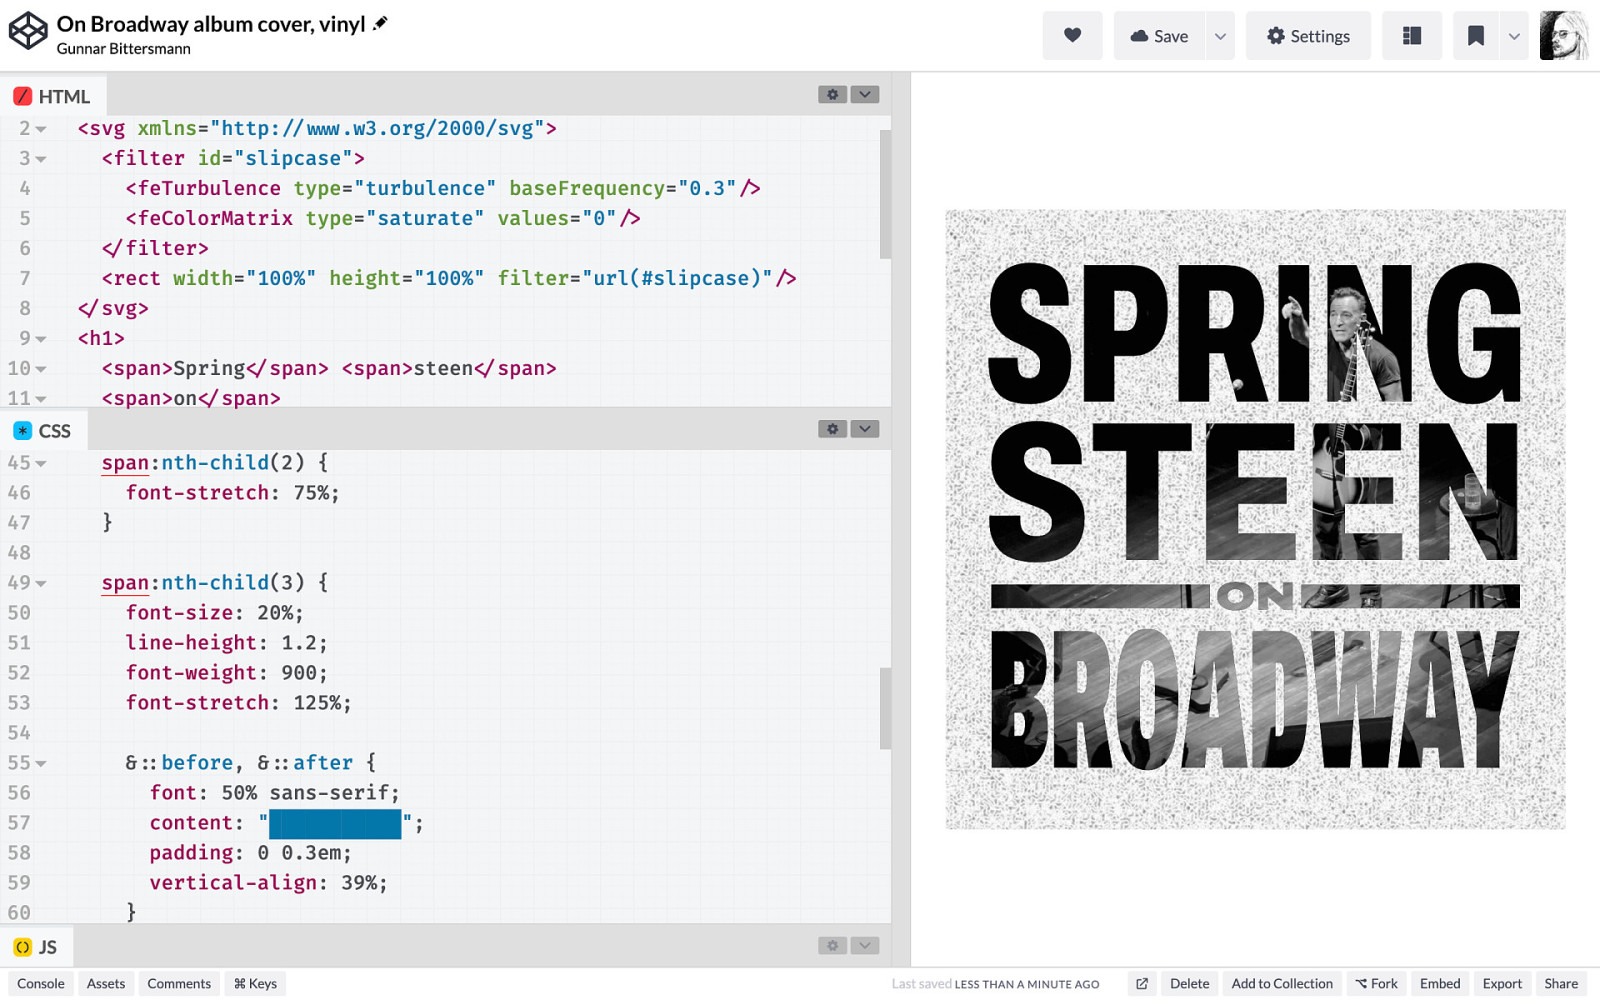The width and height of the screenshot is (1600, 1000).
Task: Fold CSS line 49 rule
Action: pyautogui.click(x=41, y=583)
